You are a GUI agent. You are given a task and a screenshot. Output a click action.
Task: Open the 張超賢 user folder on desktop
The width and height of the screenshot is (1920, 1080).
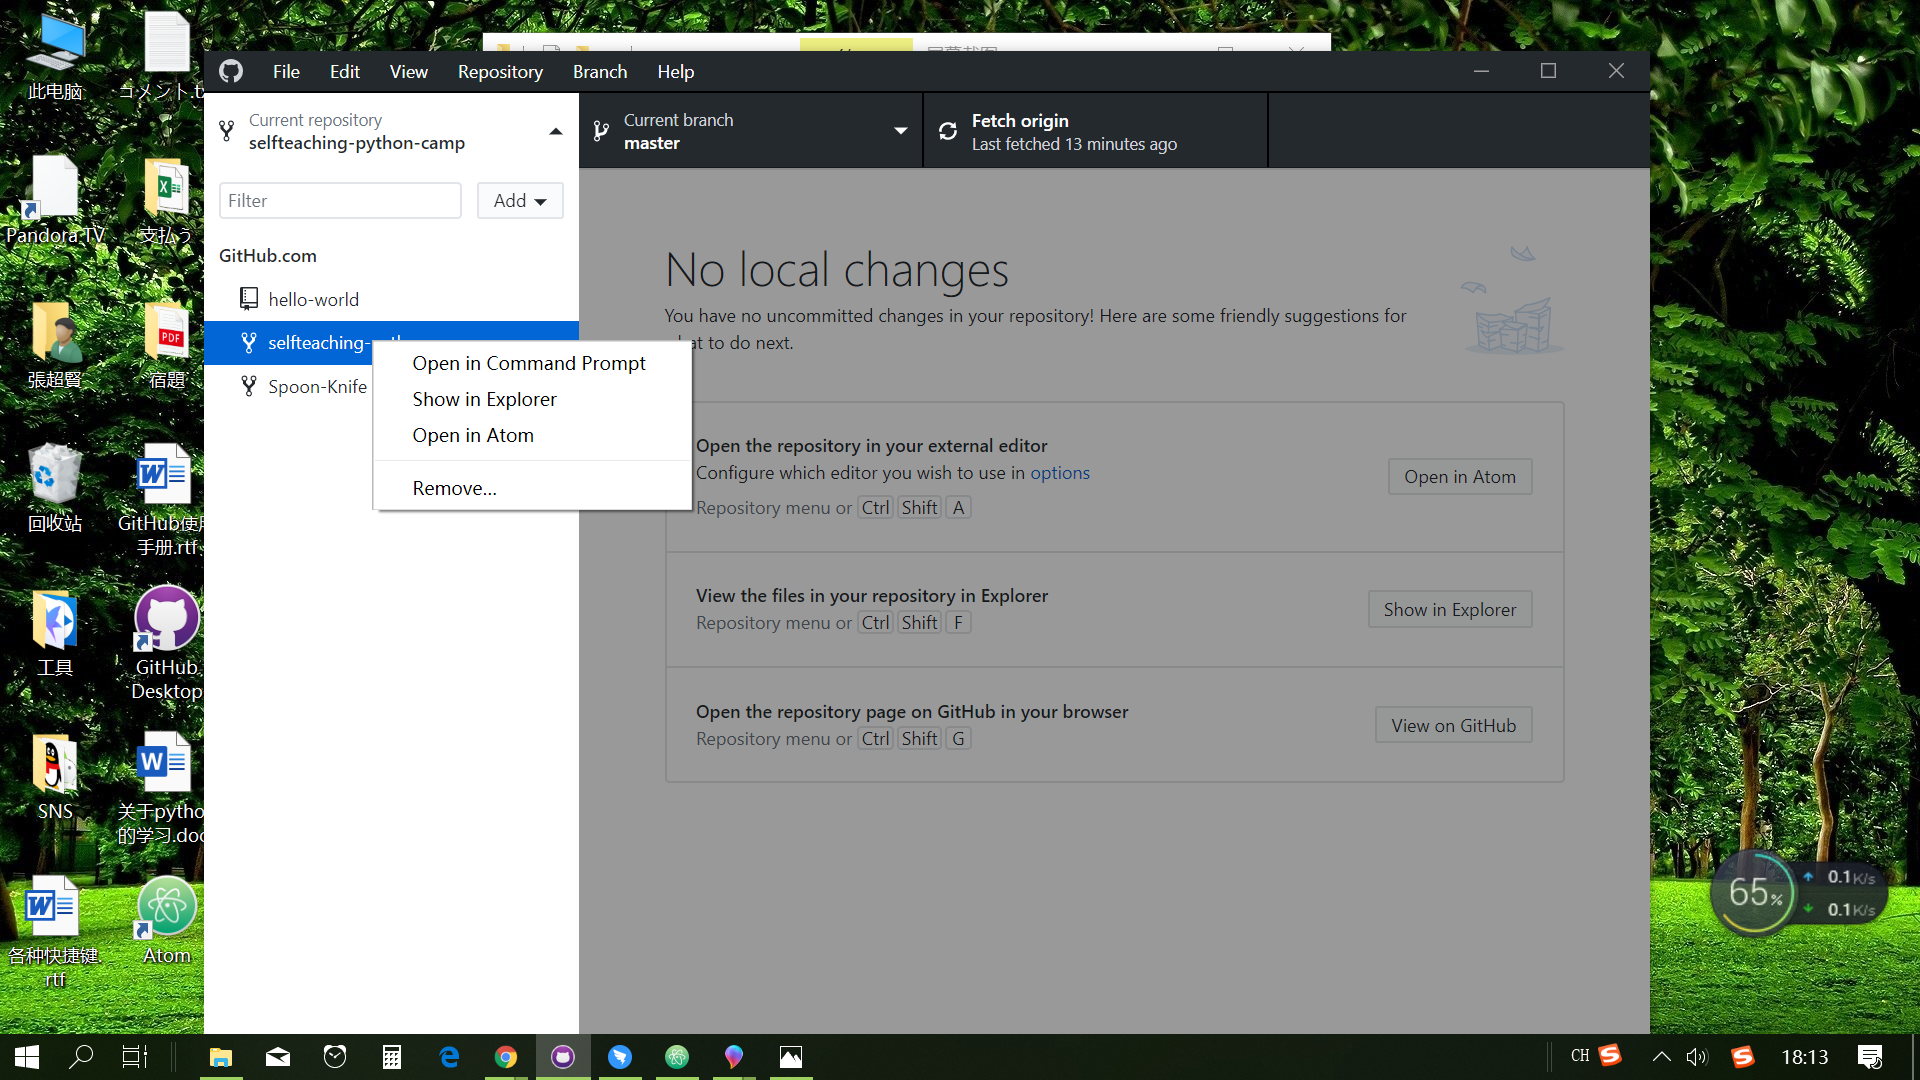(55, 345)
